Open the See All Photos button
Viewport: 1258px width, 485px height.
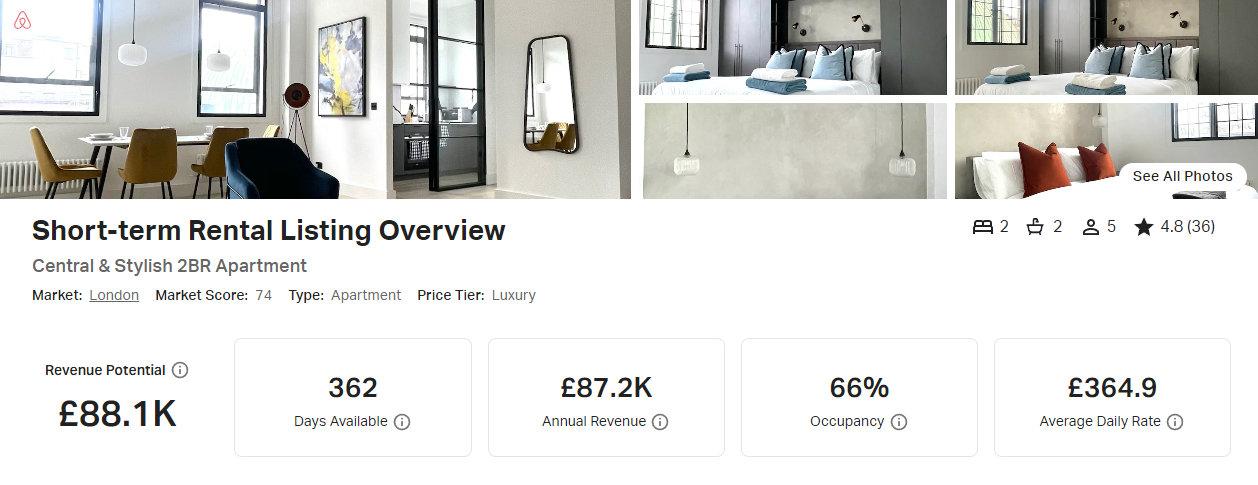coord(1183,176)
